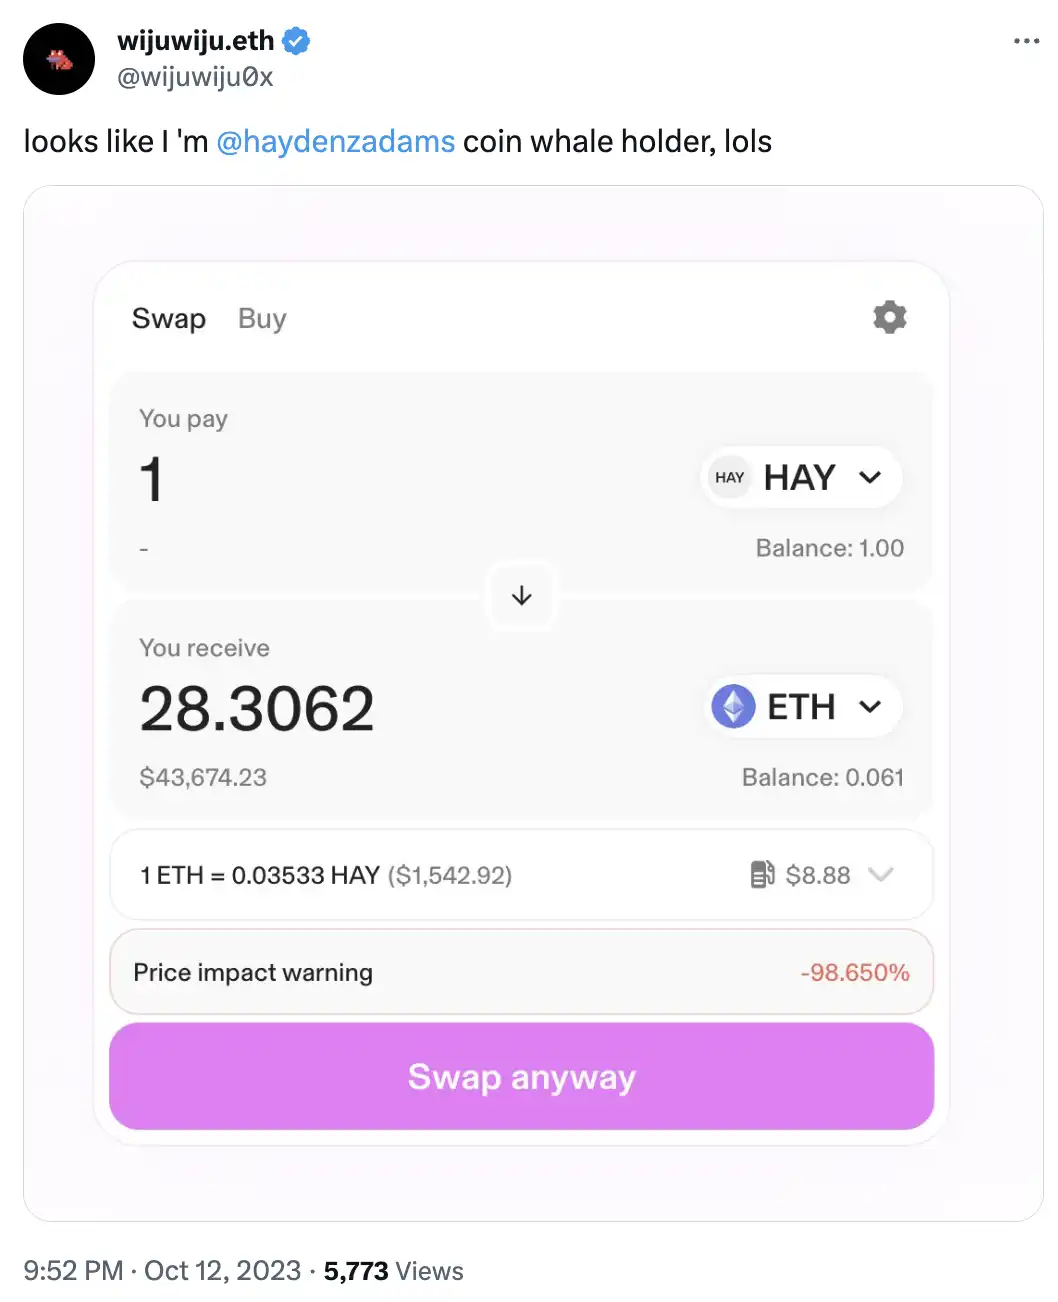
Task: Open swap settings gear icon
Action: [889, 317]
